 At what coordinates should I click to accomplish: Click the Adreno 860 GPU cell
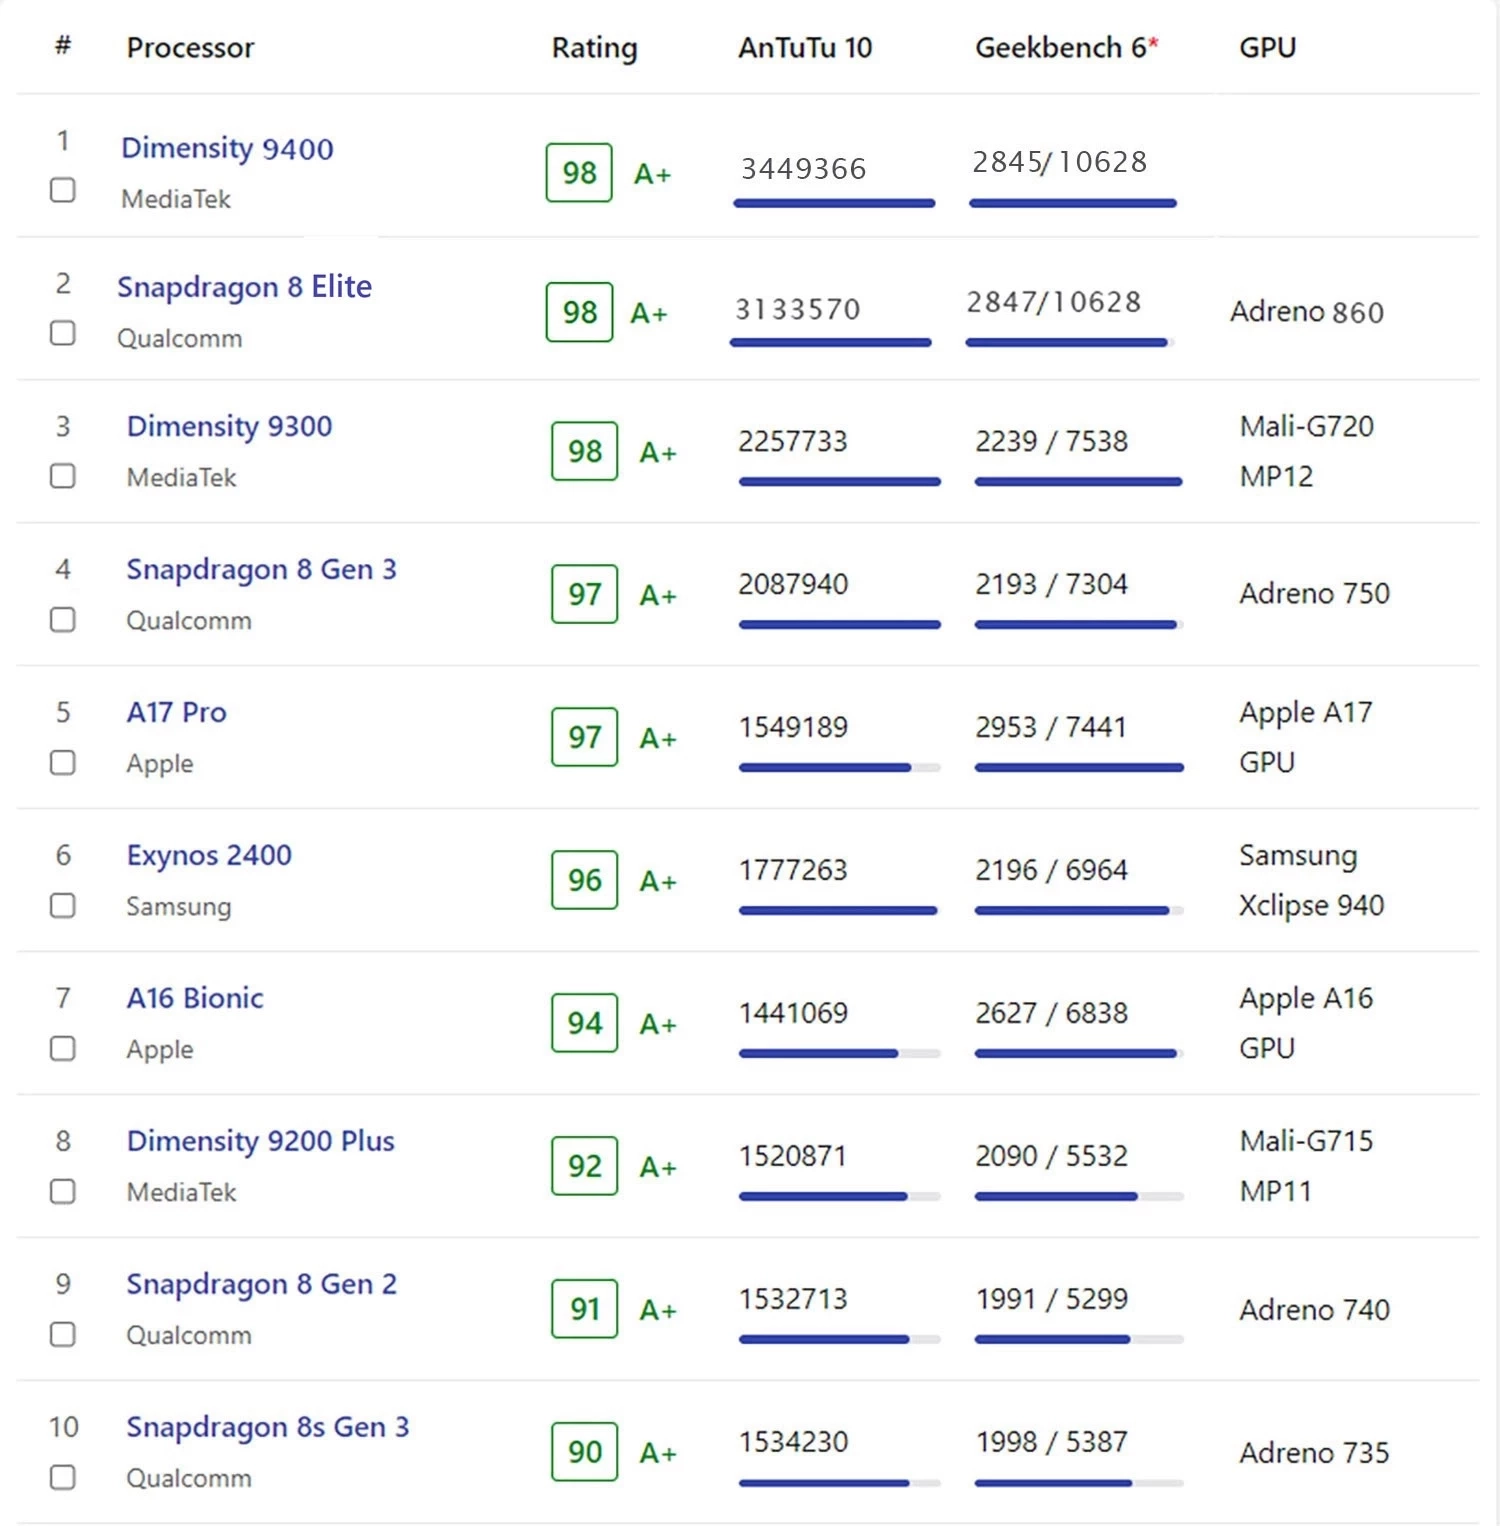coord(1307,312)
